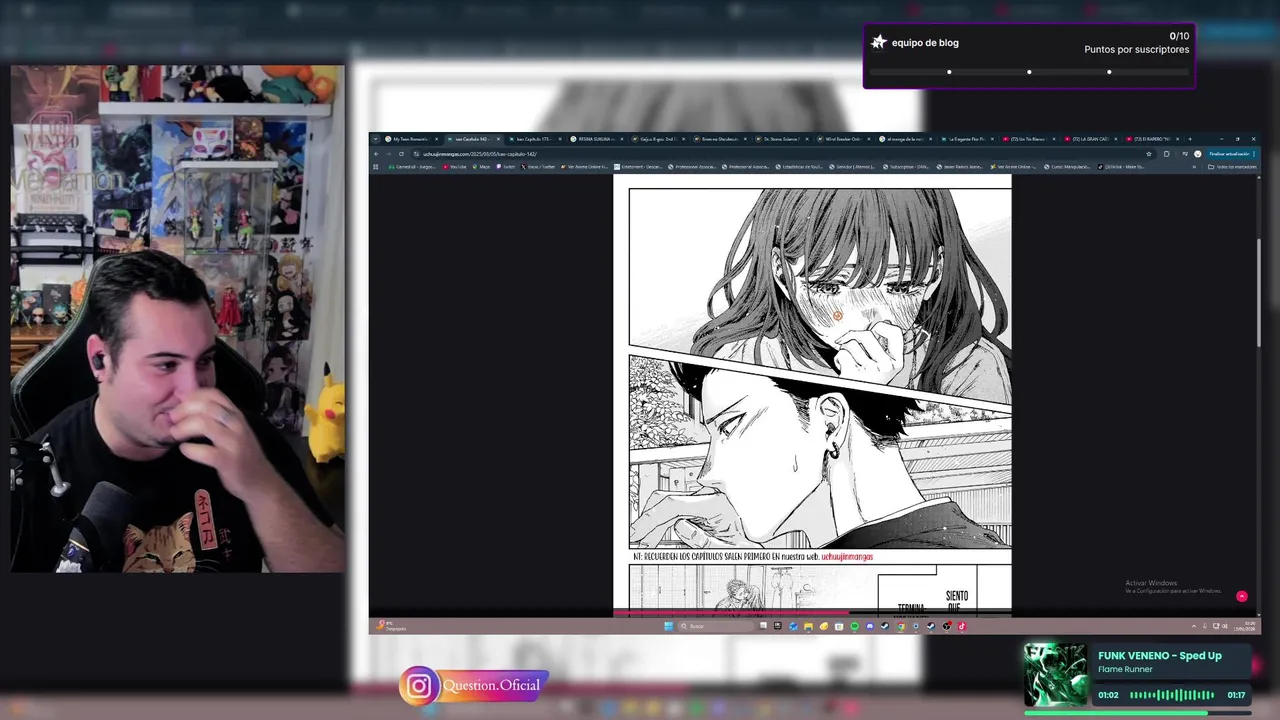Click the browser back arrow

click(x=376, y=154)
